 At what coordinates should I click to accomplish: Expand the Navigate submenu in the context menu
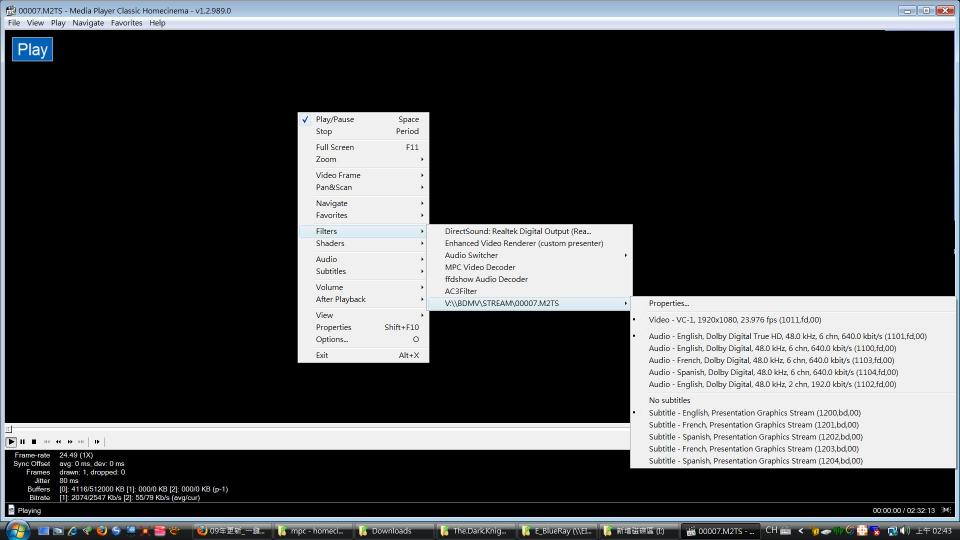363,203
